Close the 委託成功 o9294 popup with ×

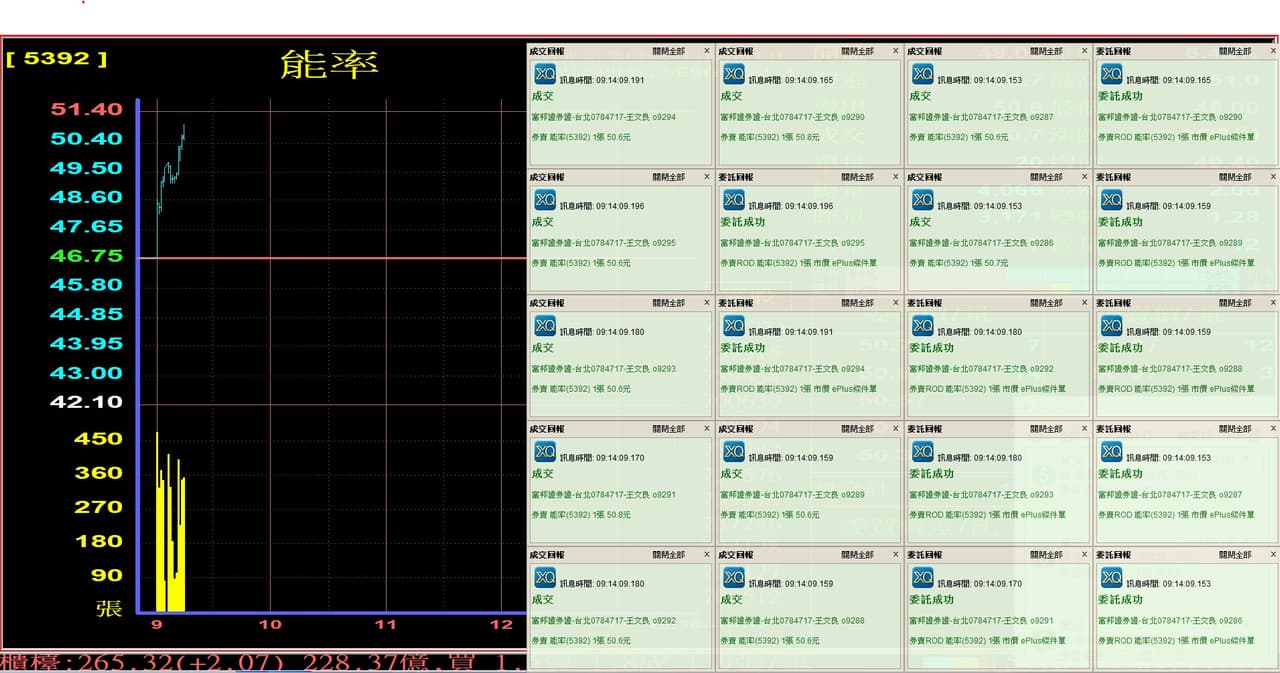[896, 303]
